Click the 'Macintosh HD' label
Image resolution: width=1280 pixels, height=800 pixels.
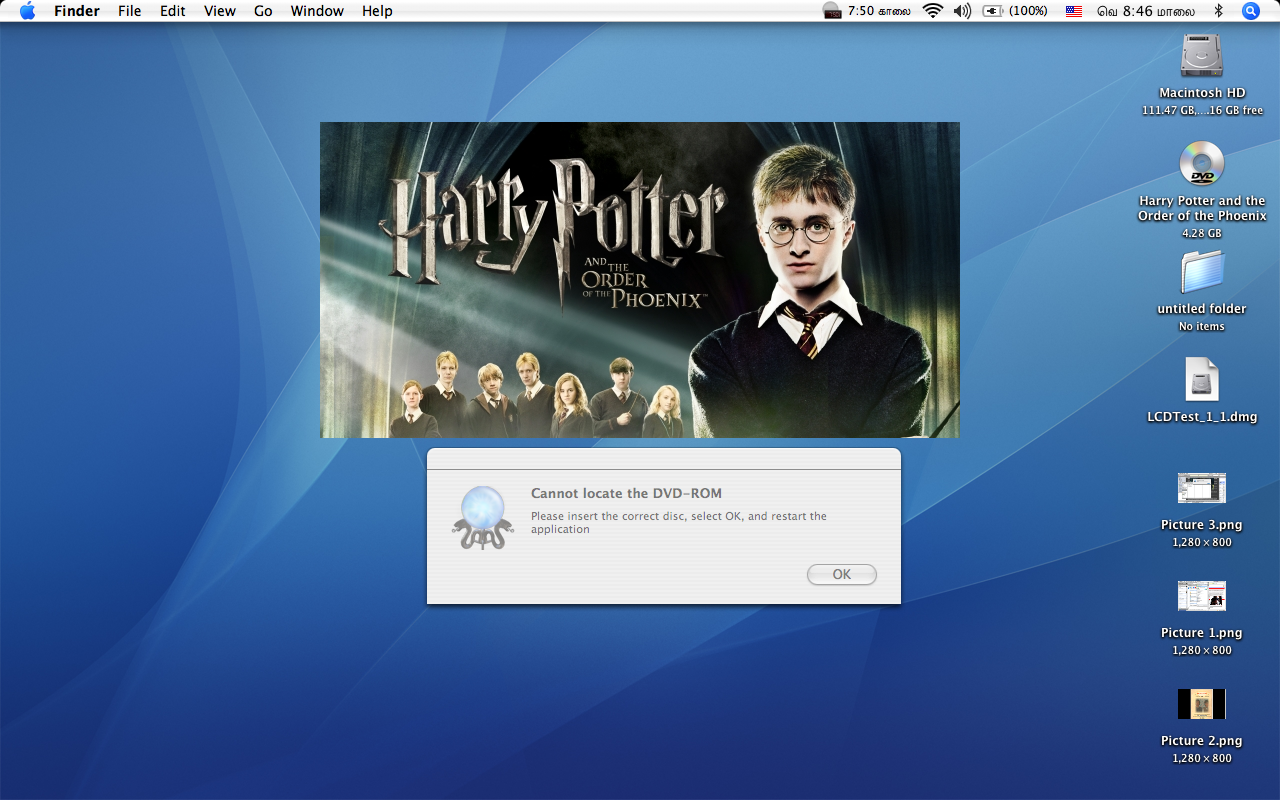[1202, 93]
